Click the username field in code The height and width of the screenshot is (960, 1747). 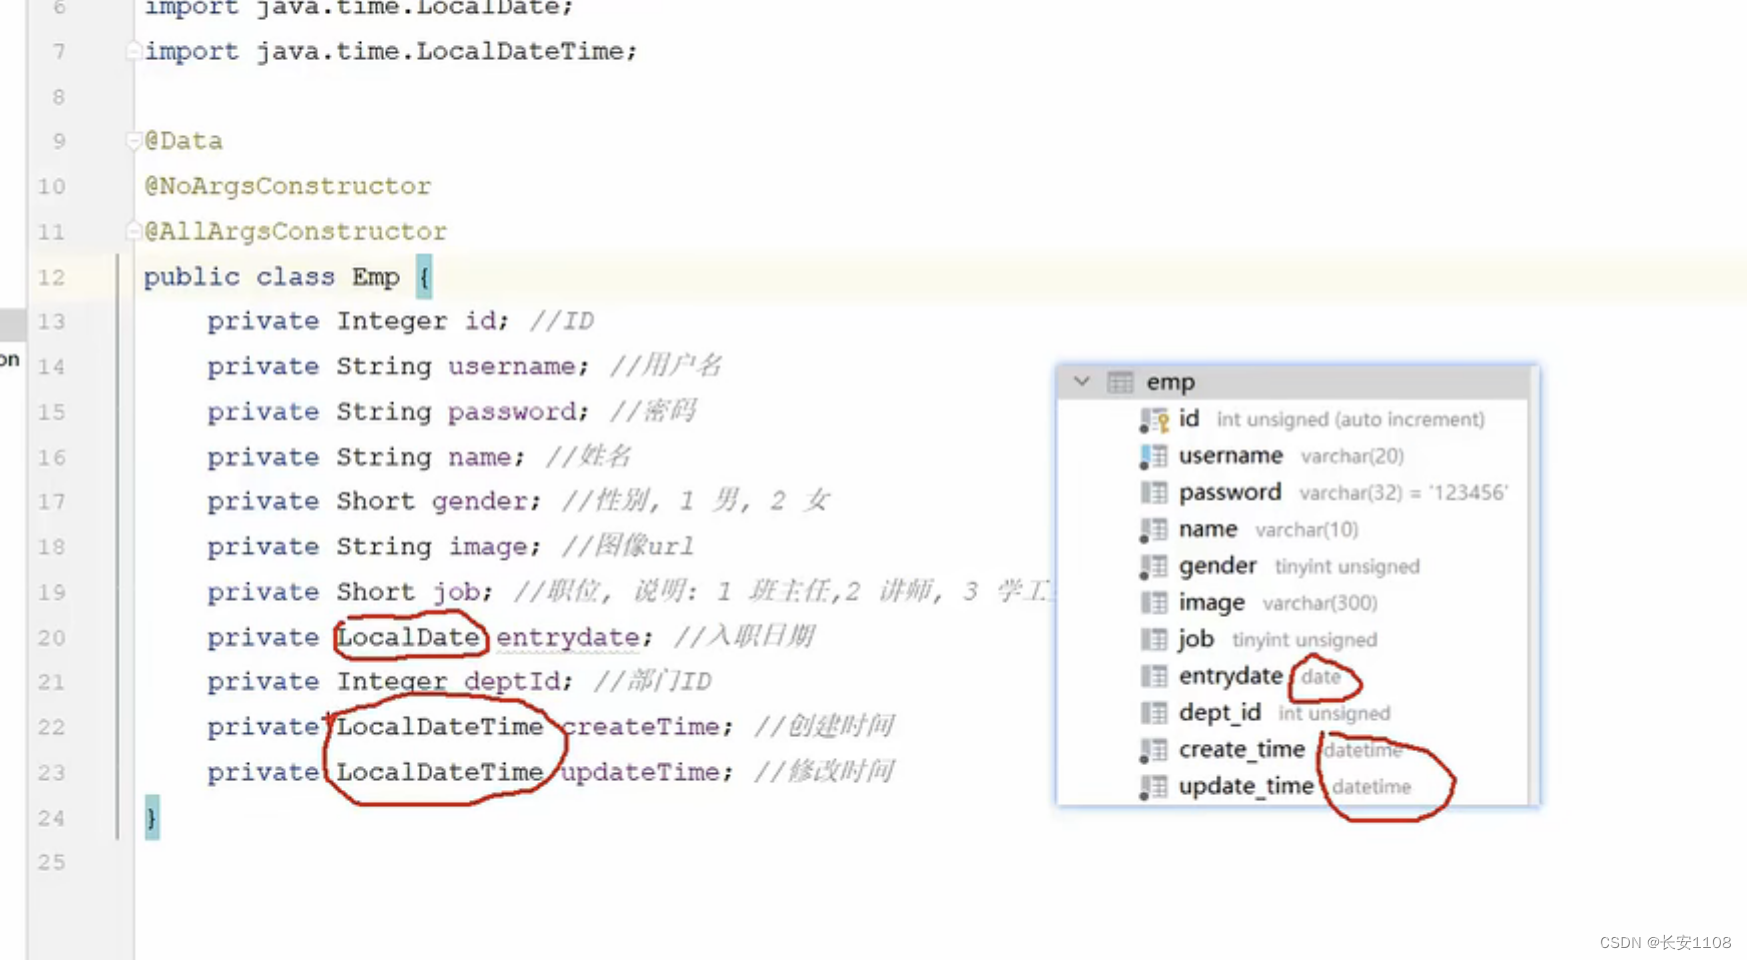pyautogui.click(x=512, y=367)
